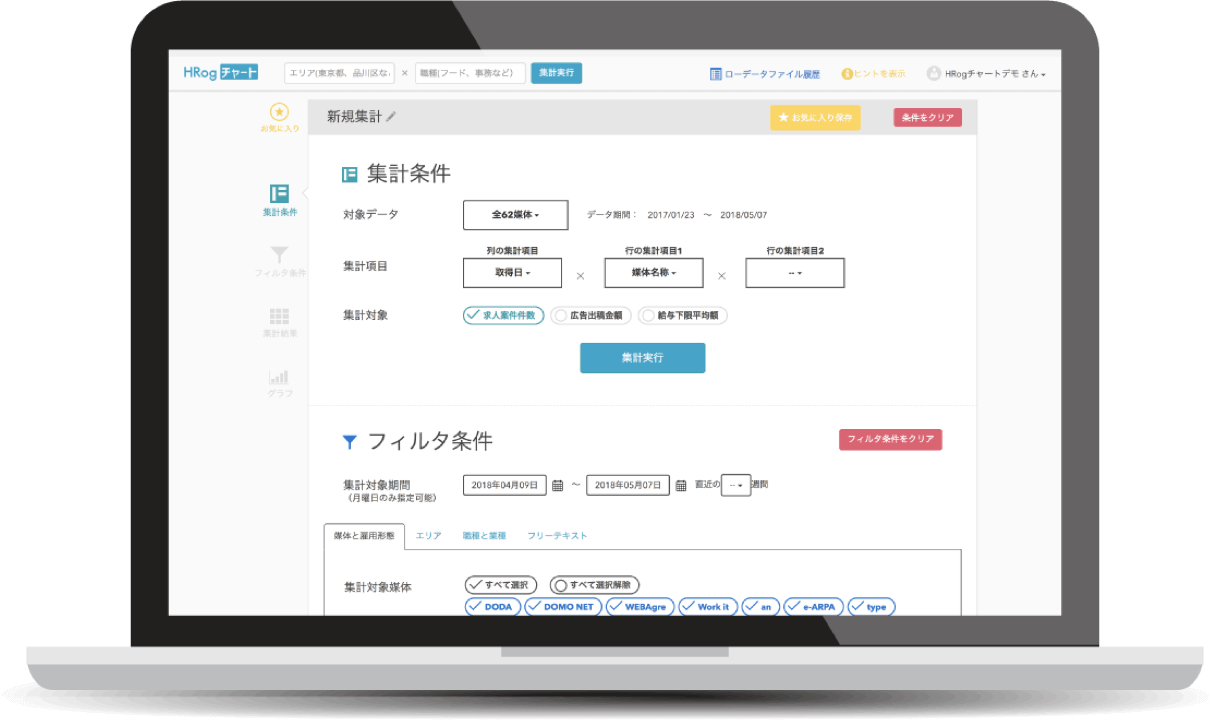Click the red 条件をクリア button

coord(927,118)
